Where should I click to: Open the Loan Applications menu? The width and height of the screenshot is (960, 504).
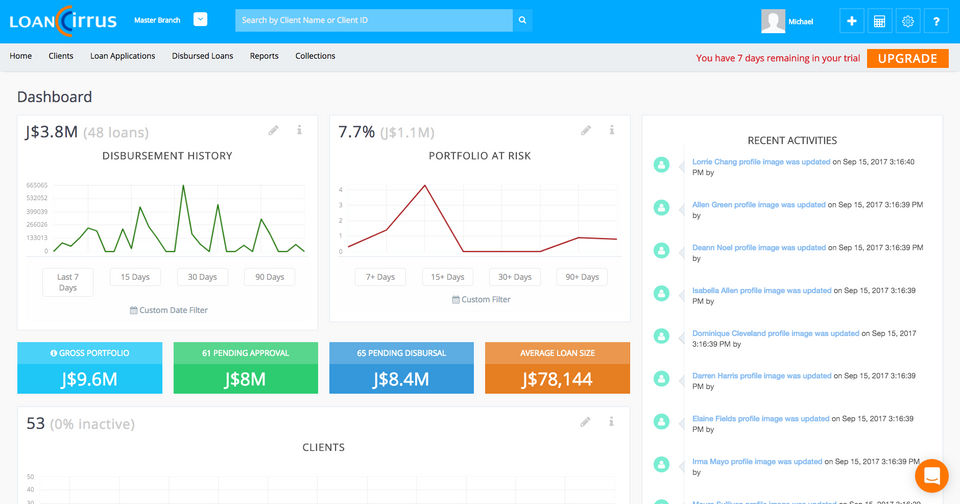pos(122,56)
